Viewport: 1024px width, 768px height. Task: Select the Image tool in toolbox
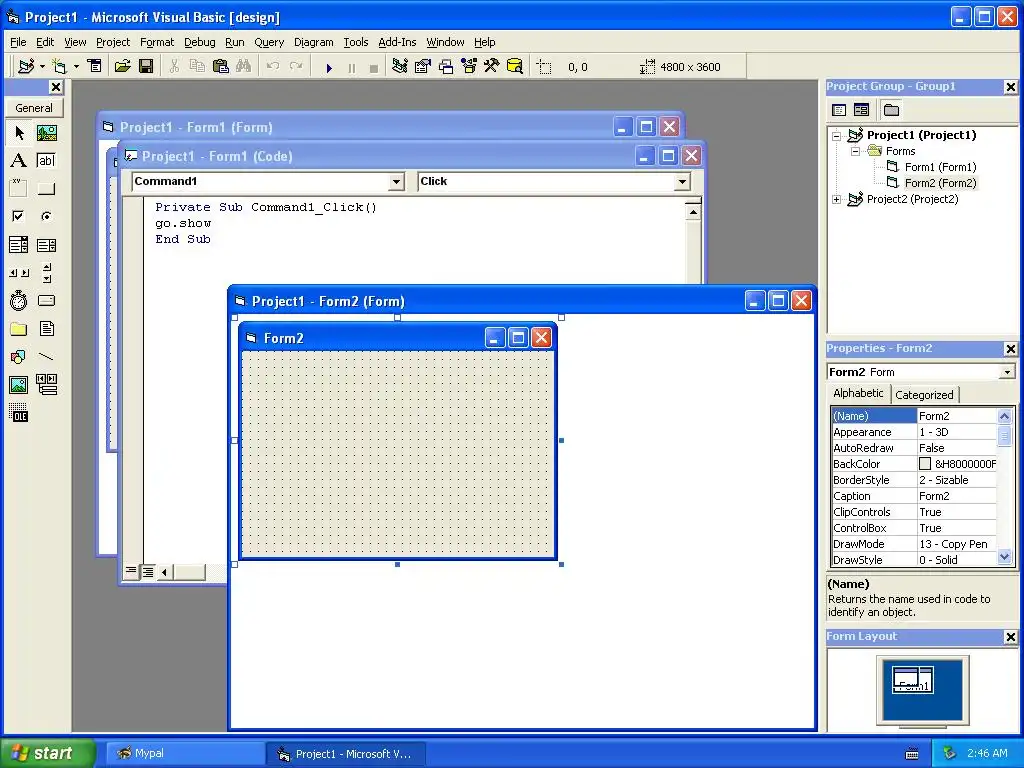tap(19, 385)
